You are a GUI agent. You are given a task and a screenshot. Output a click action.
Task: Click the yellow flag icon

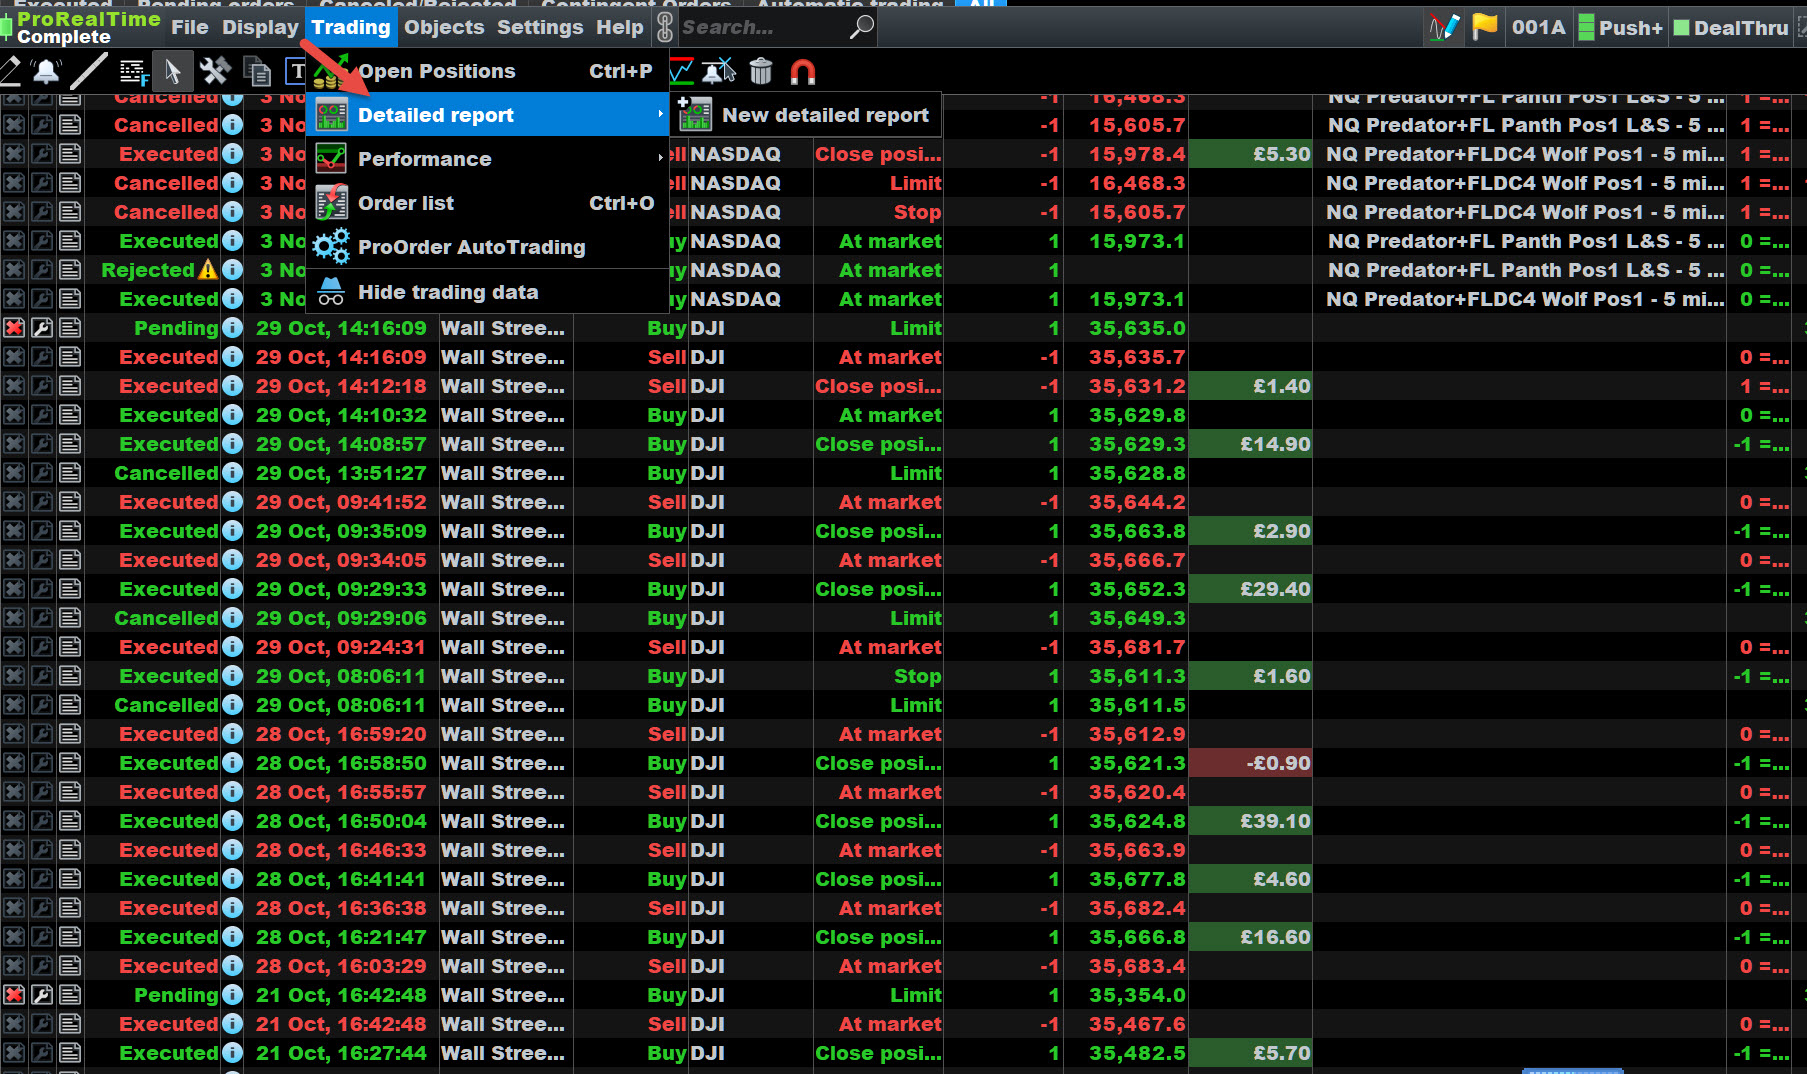click(x=1485, y=27)
